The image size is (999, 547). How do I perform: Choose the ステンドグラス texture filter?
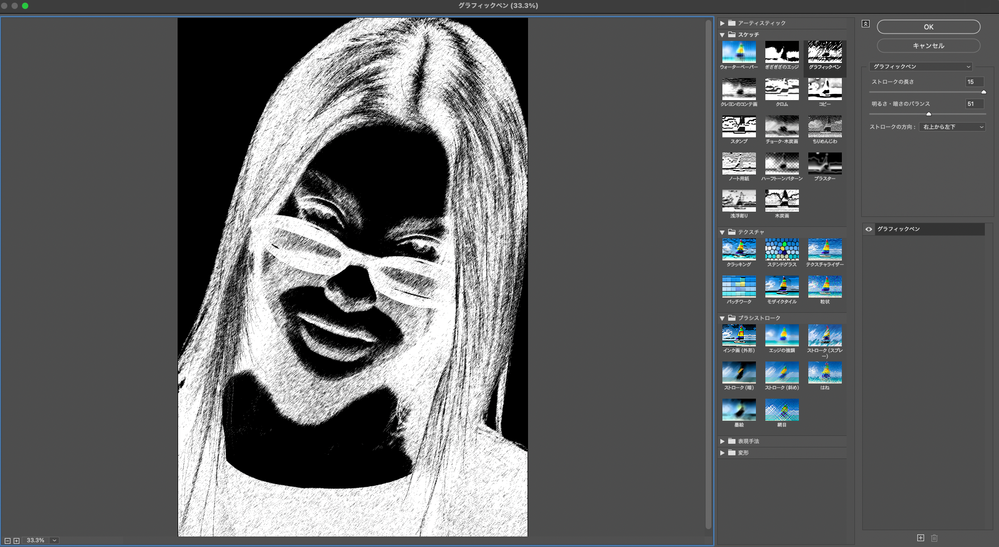click(x=782, y=249)
